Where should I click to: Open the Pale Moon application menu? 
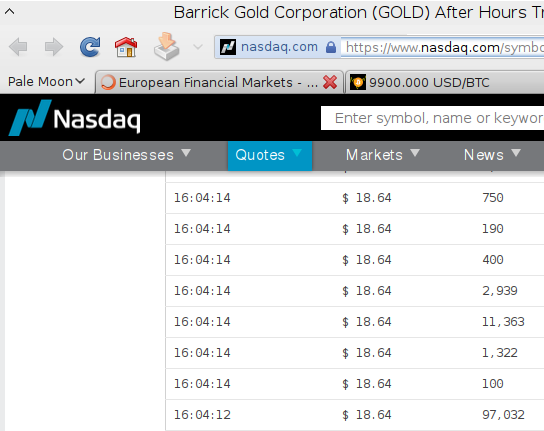[x=46, y=82]
